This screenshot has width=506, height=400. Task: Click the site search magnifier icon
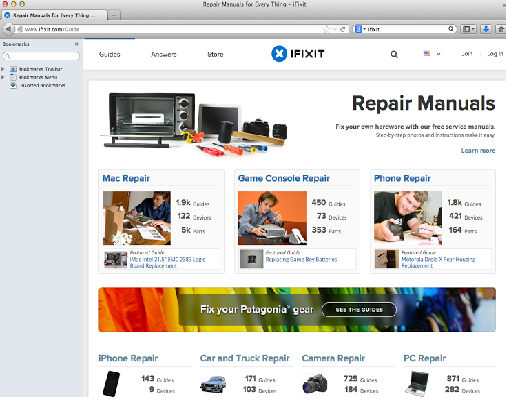pos(394,54)
